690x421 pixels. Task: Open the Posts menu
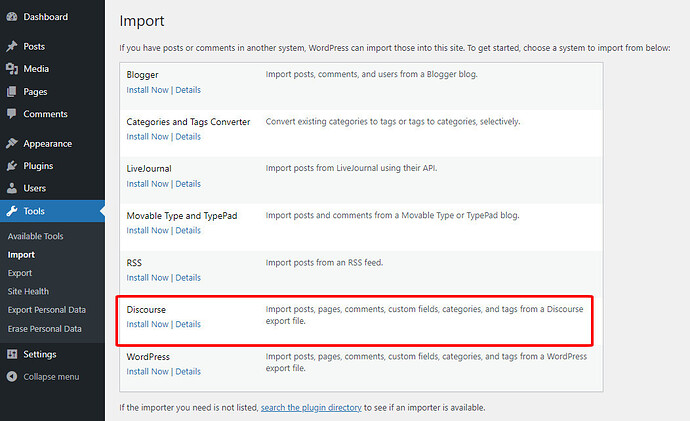coord(34,46)
